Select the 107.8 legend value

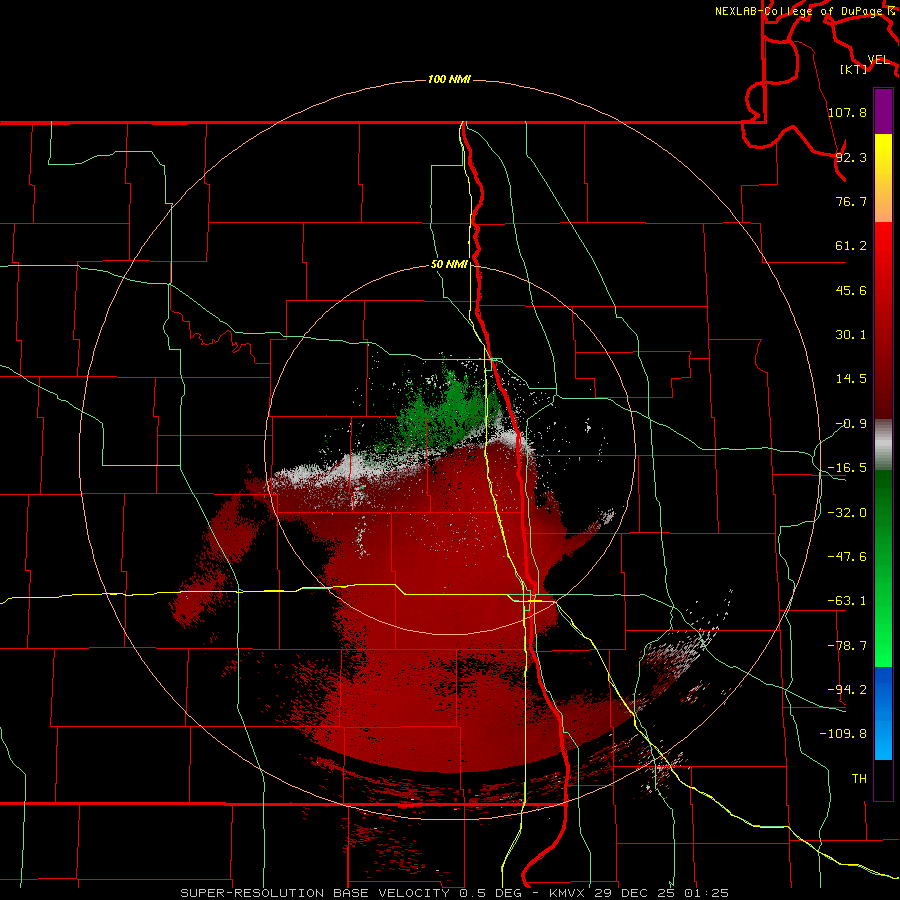pyautogui.click(x=847, y=112)
